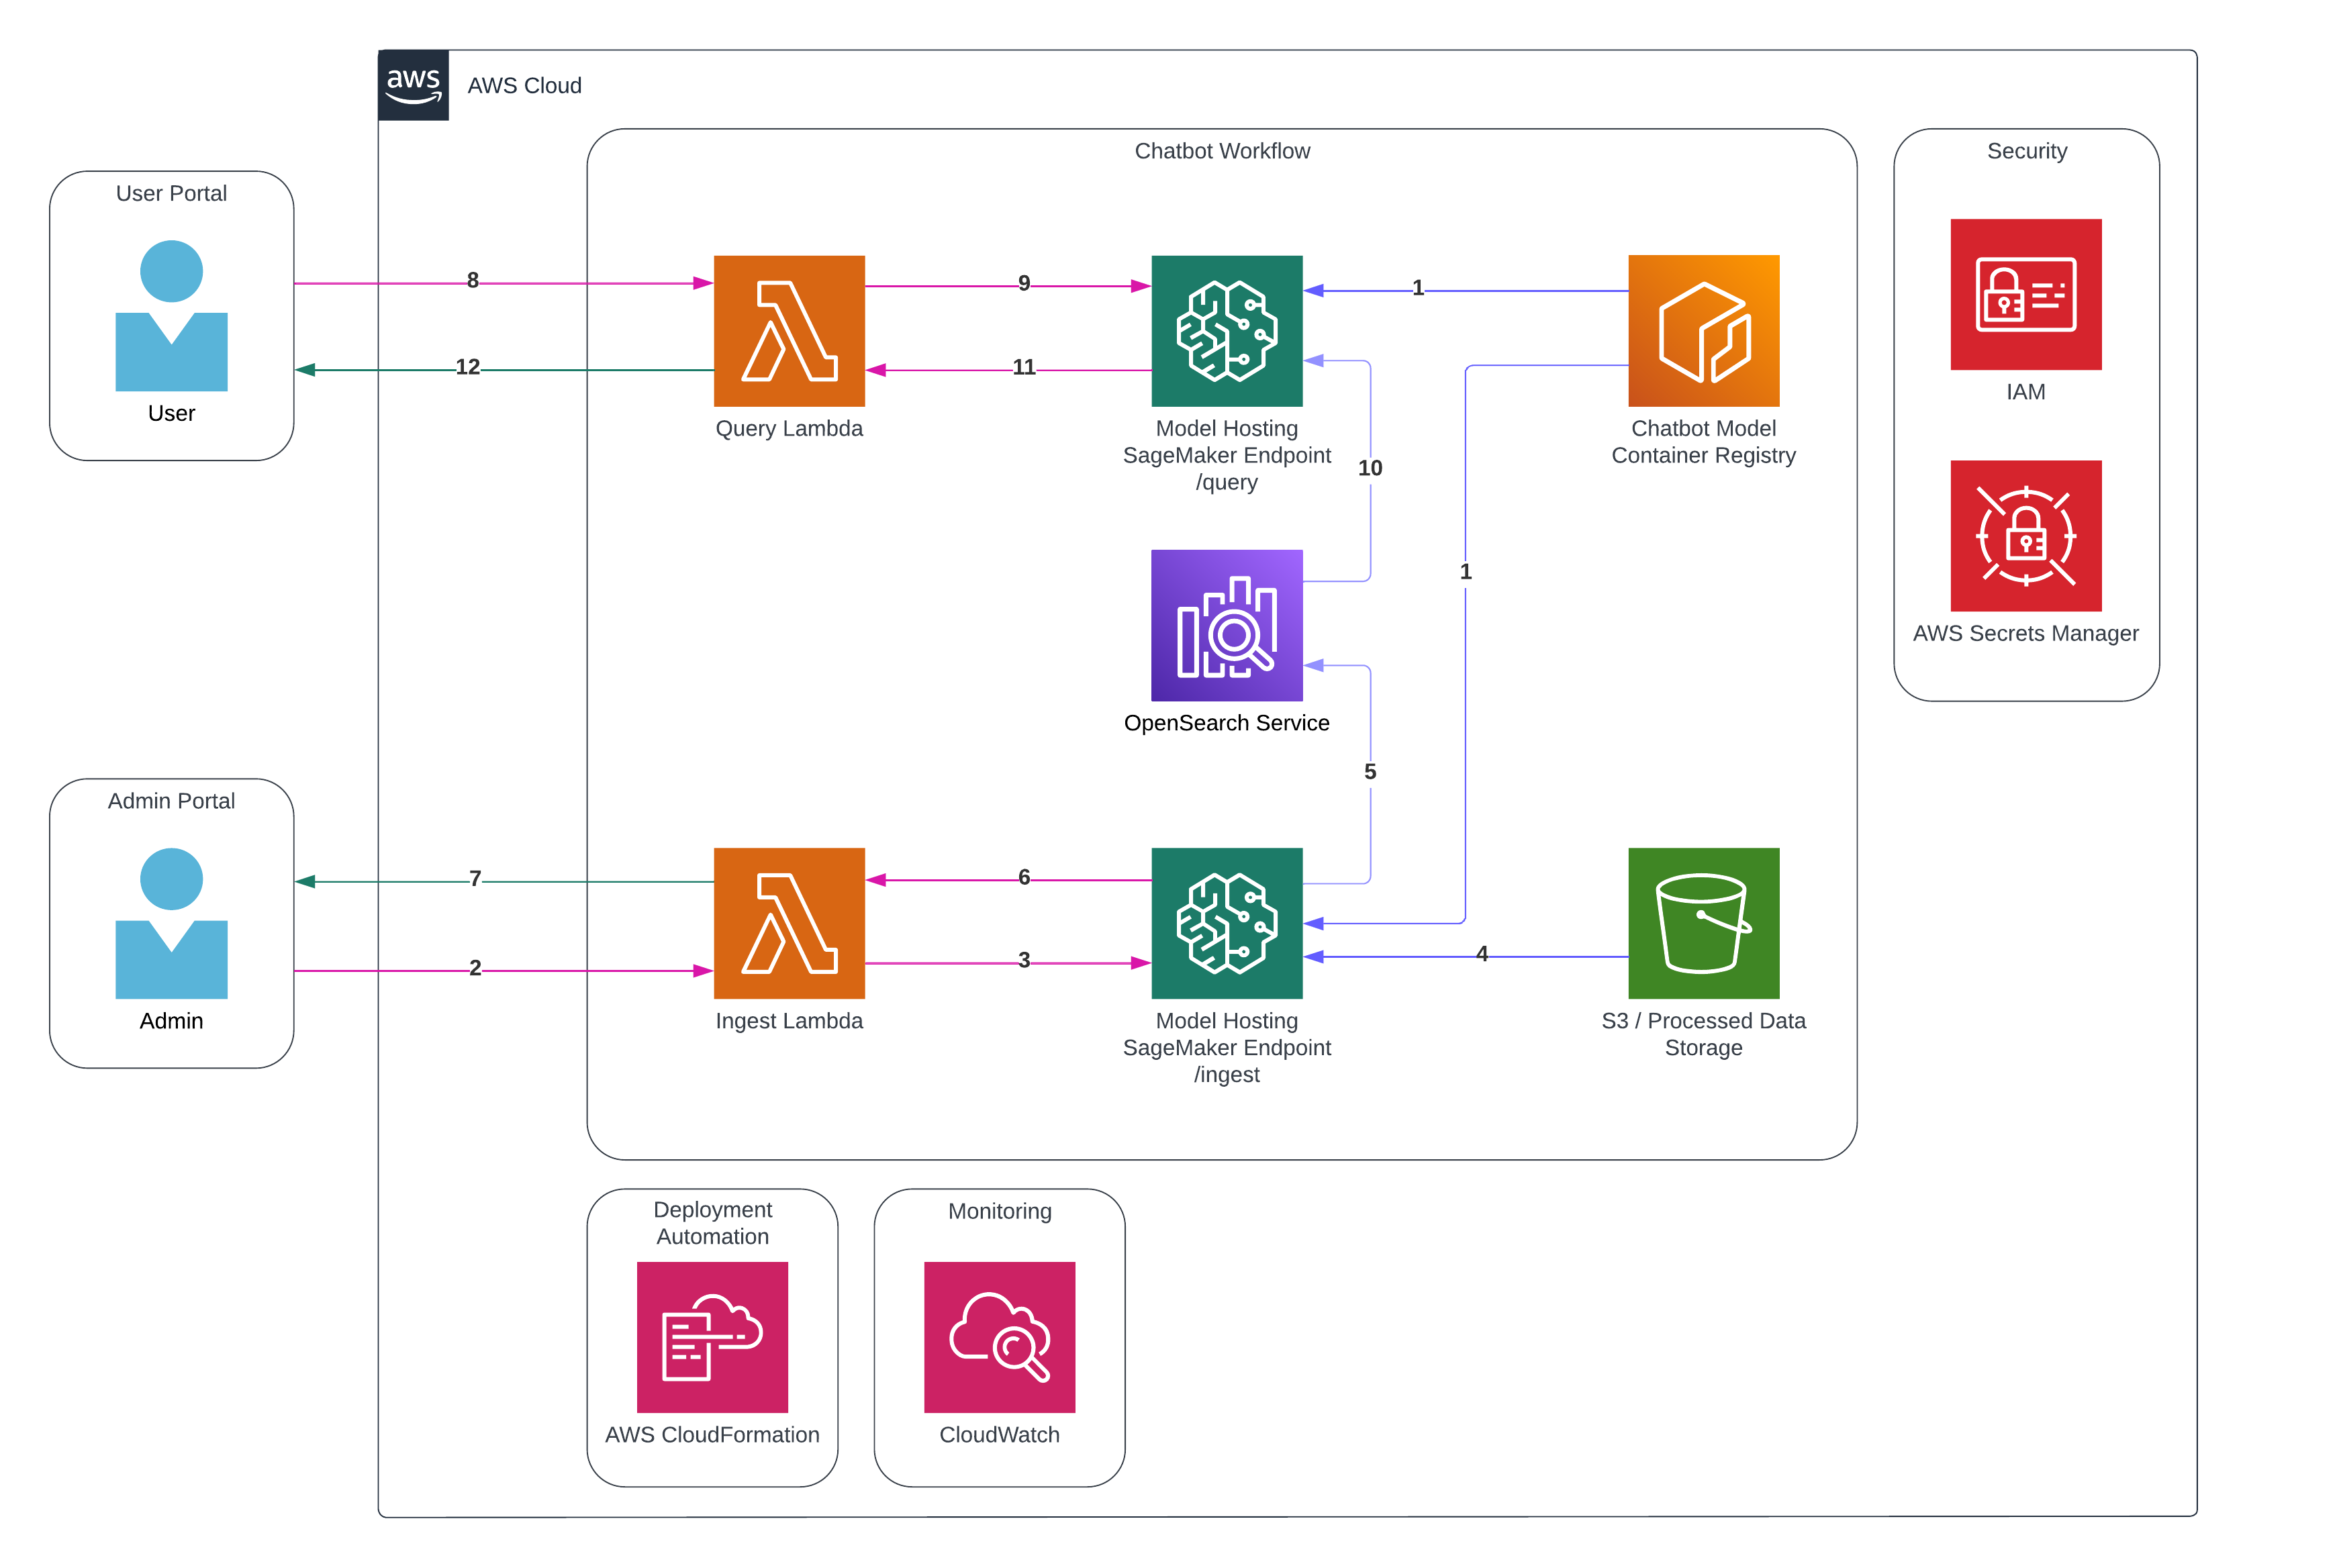Click the OpenSearch Service icon
The image size is (2339, 1568).
tap(1227, 625)
